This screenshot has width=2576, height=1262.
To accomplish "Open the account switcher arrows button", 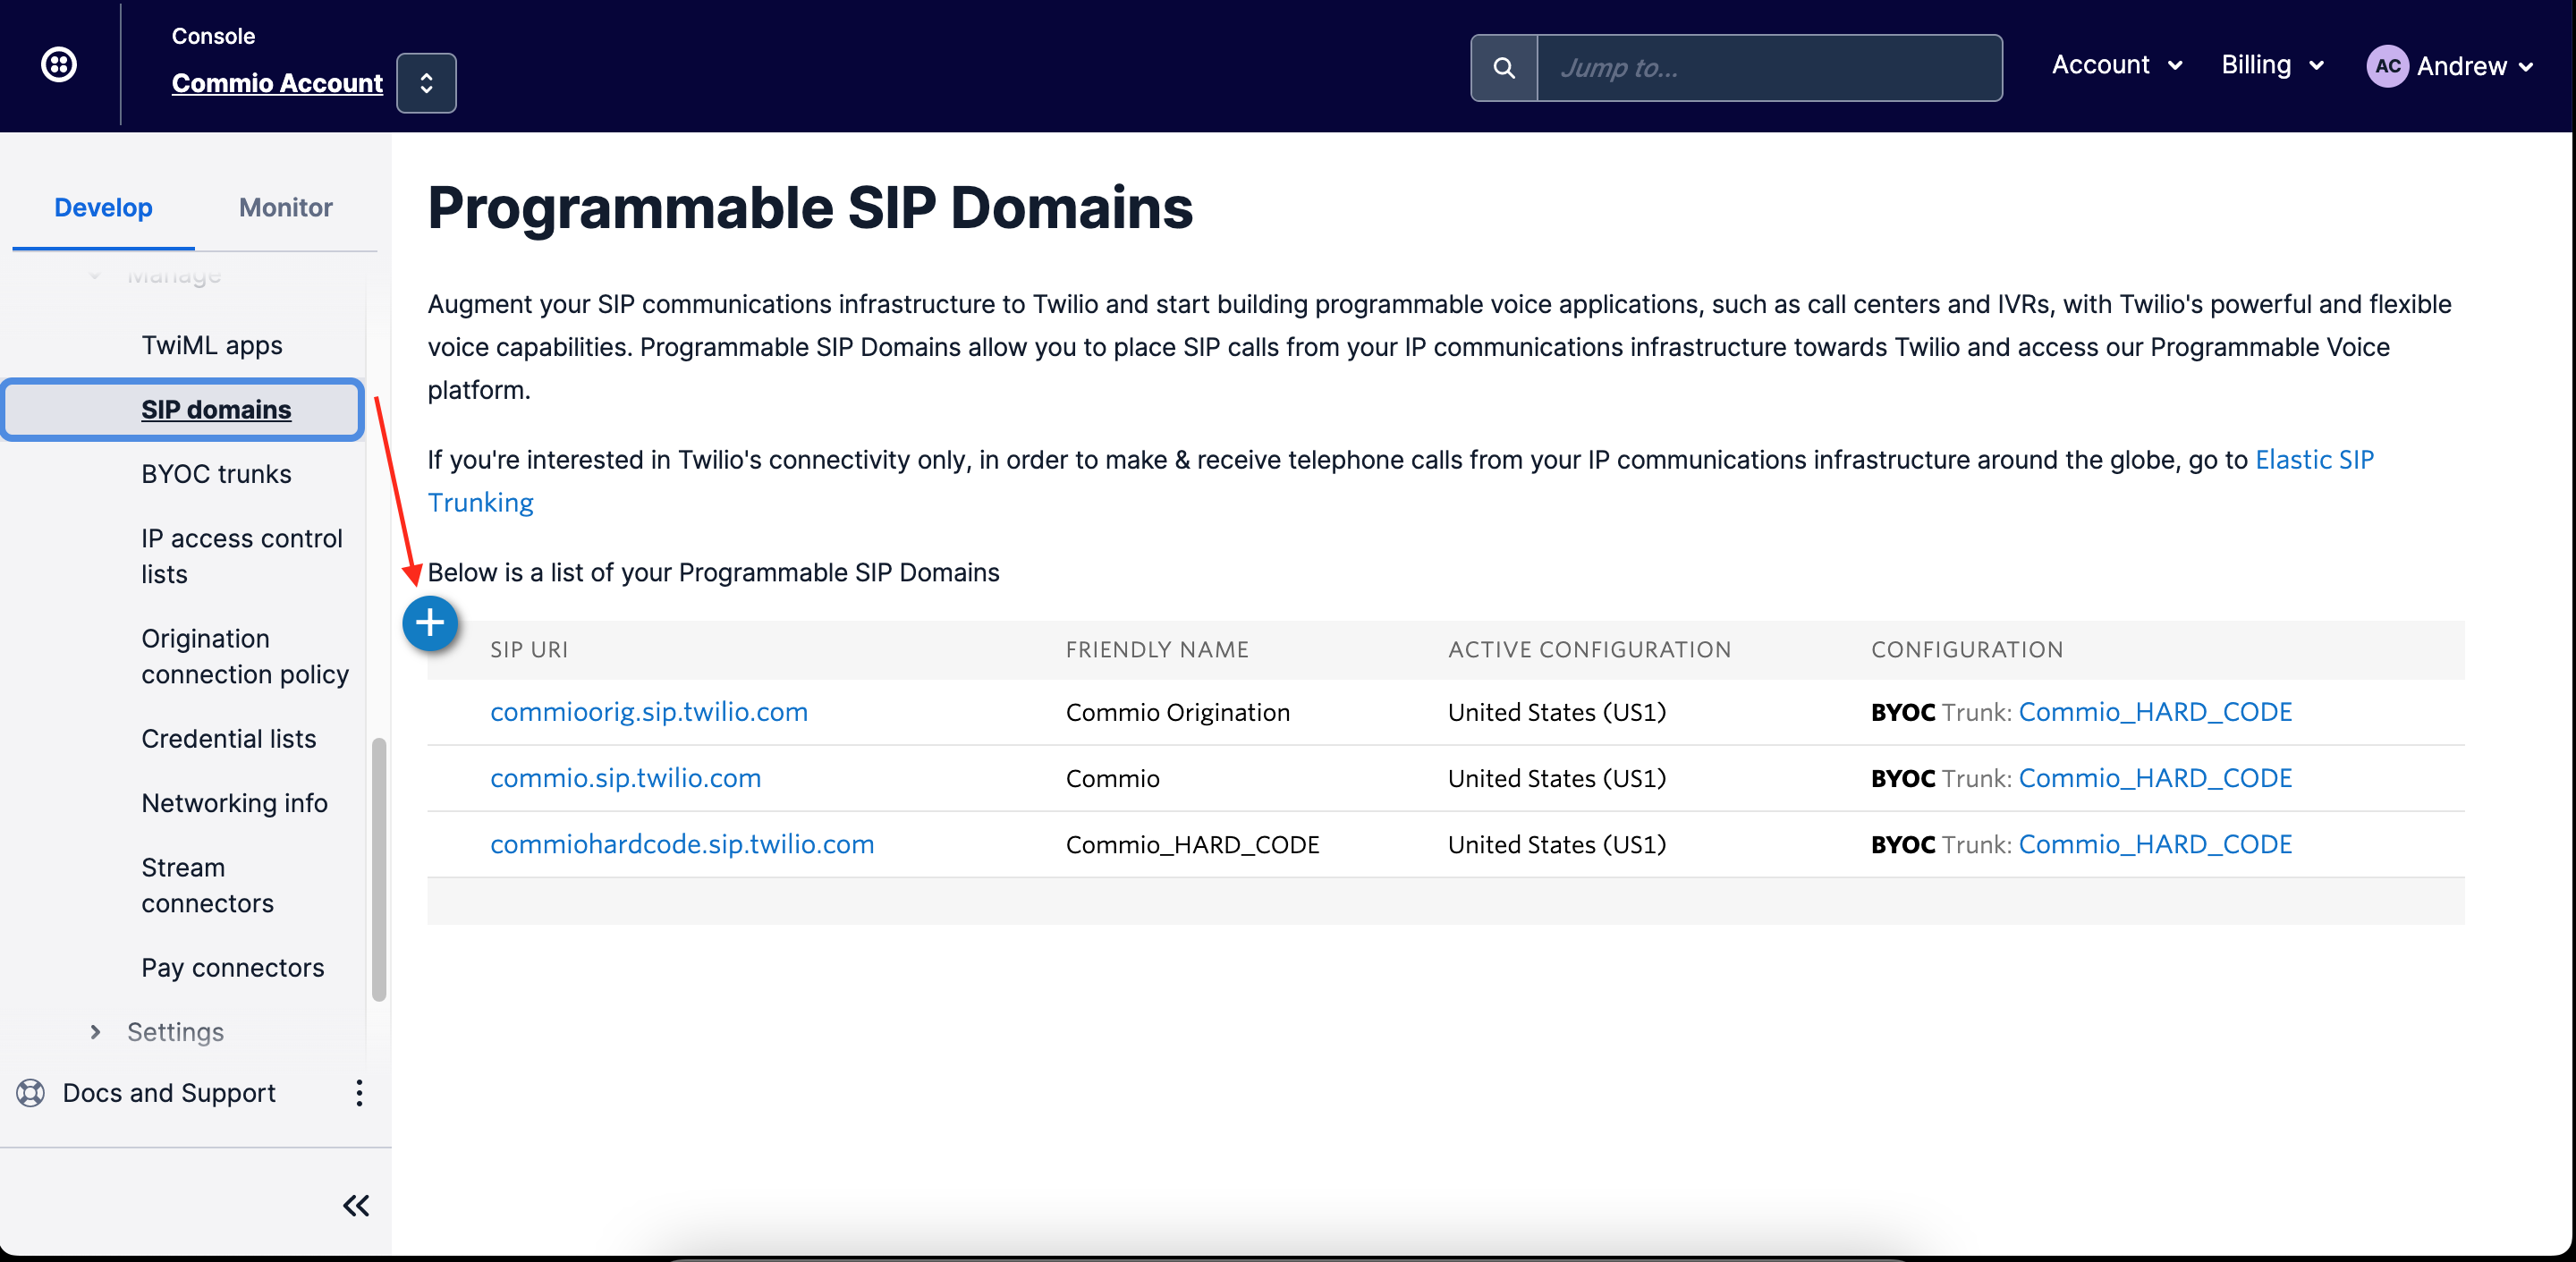I will click(426, 83).
